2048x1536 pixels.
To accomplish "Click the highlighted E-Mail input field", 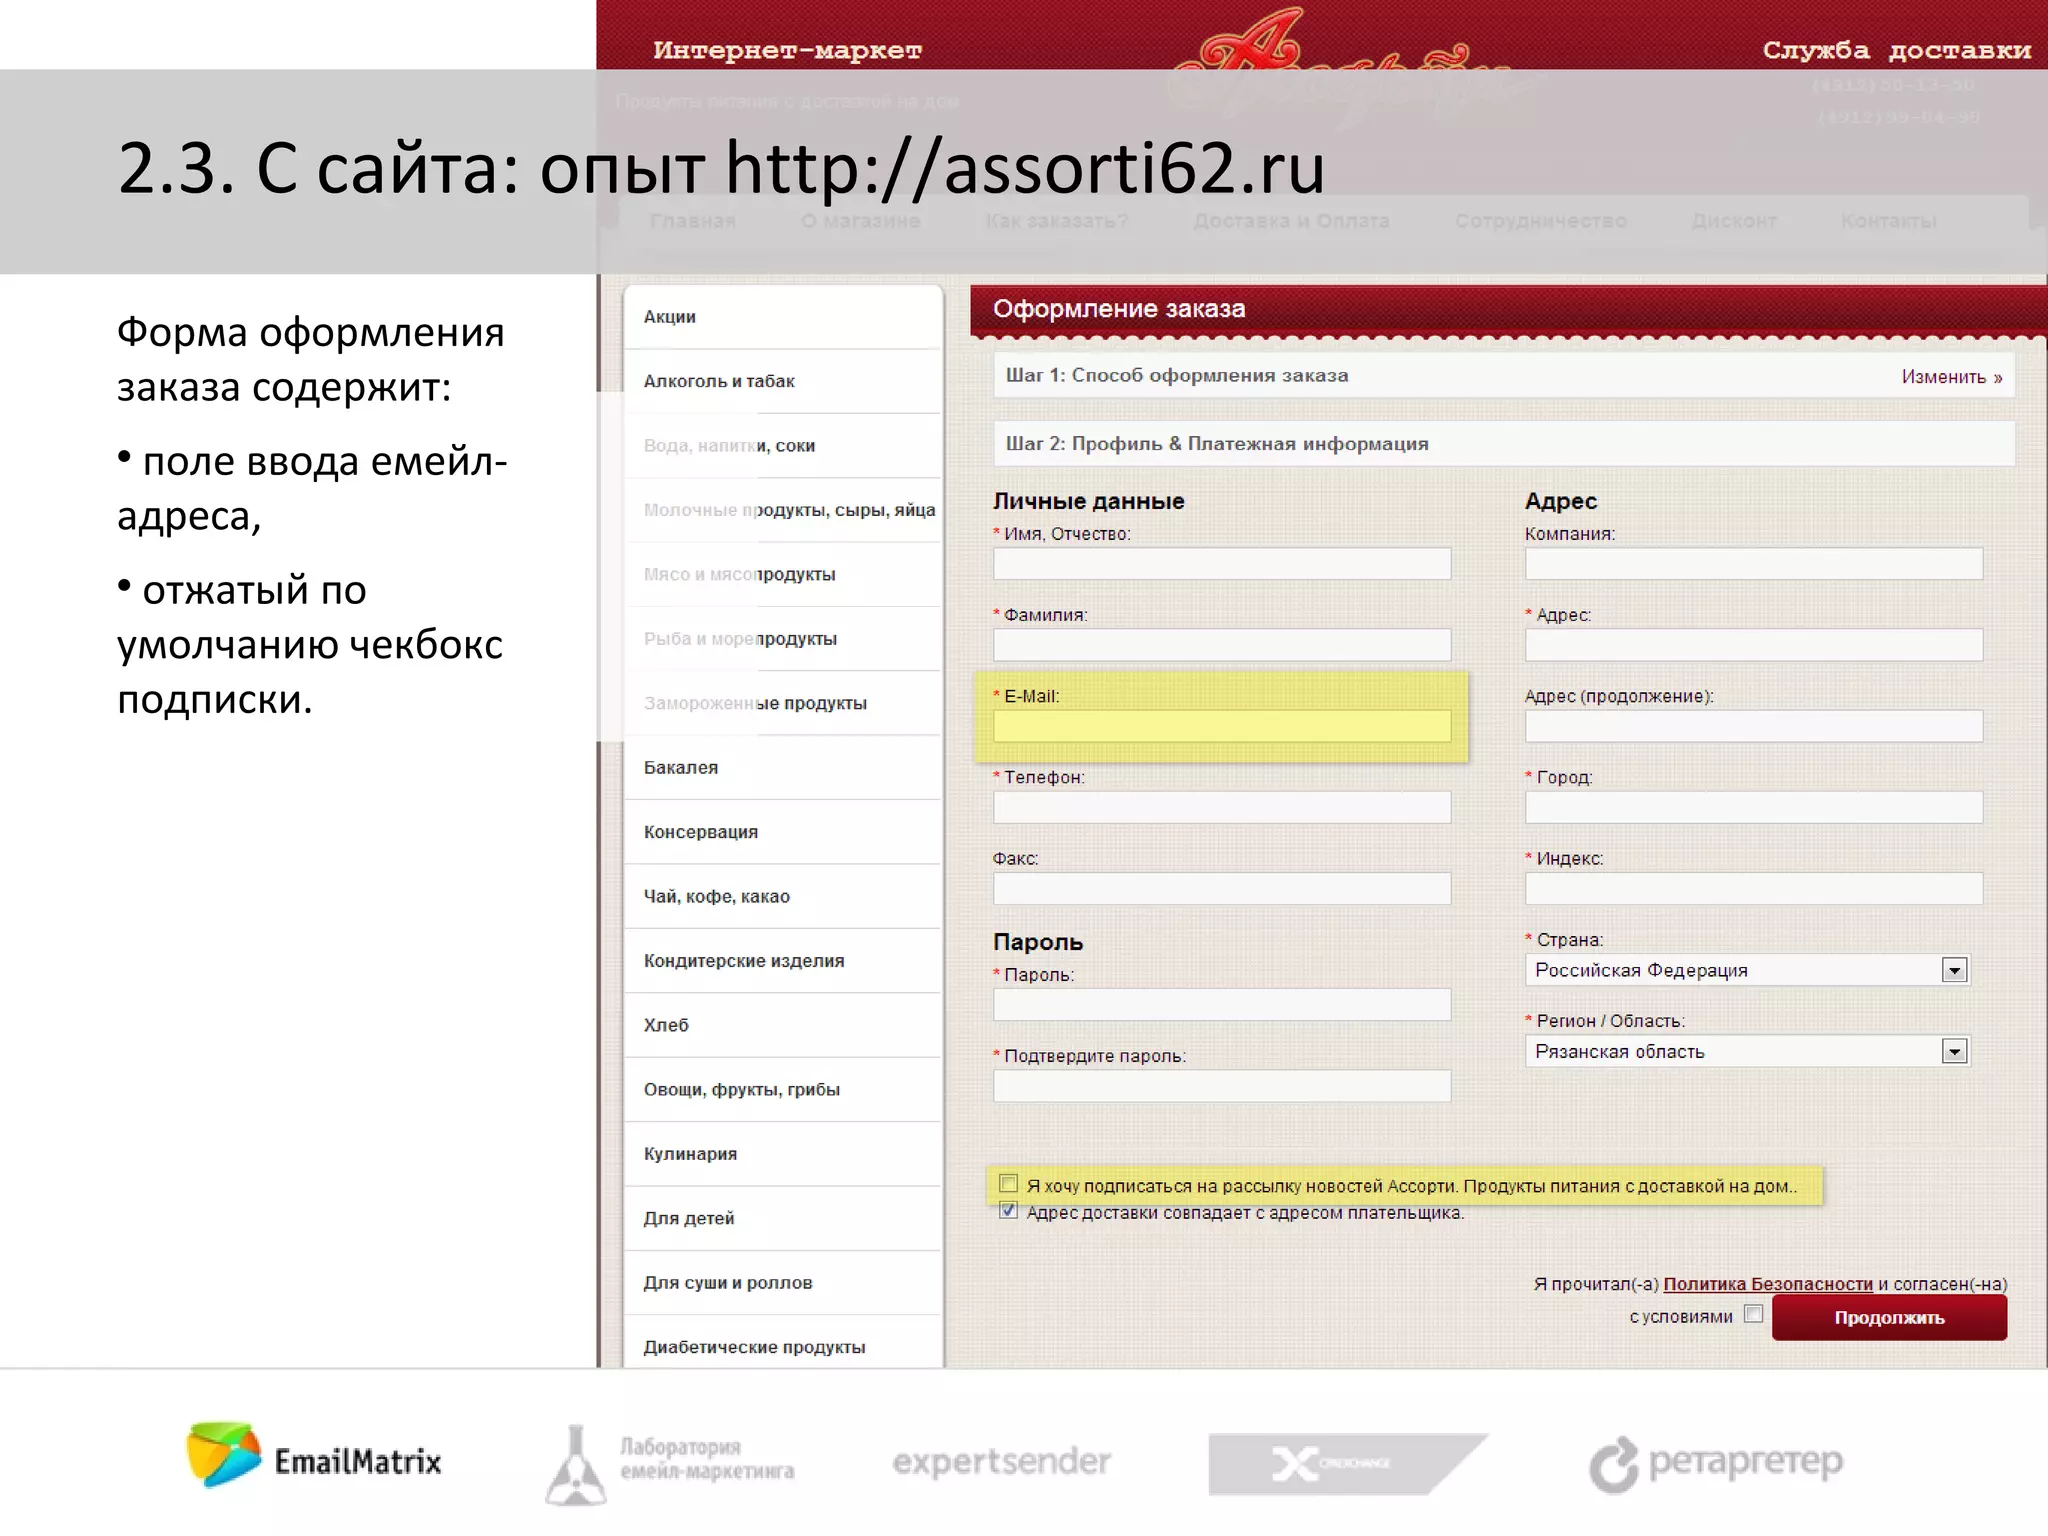I will pos(1222,726).
